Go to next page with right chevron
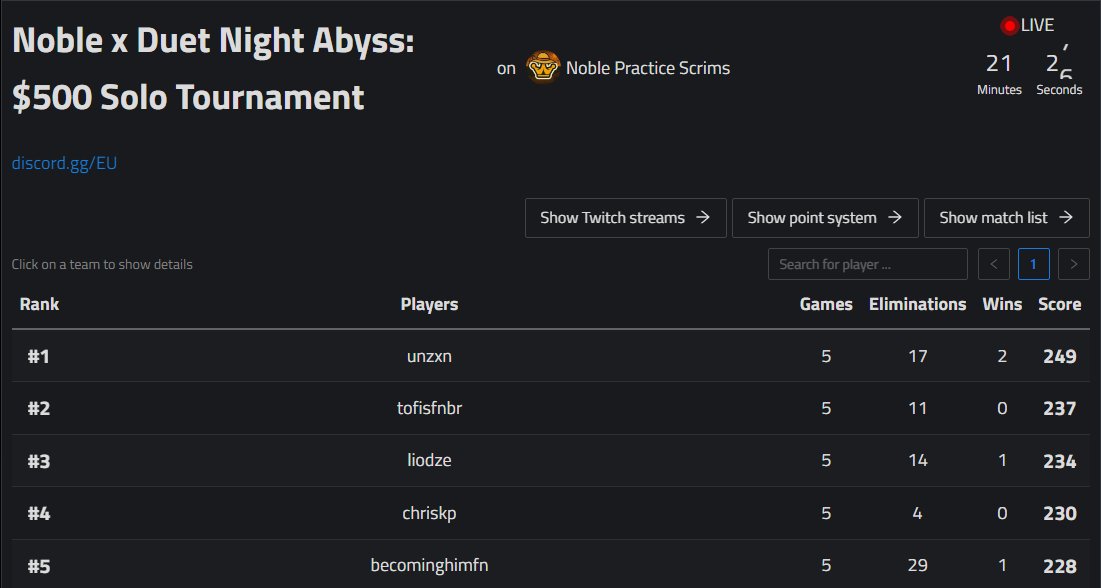 pyautogui.click(x=1074, y=264)
